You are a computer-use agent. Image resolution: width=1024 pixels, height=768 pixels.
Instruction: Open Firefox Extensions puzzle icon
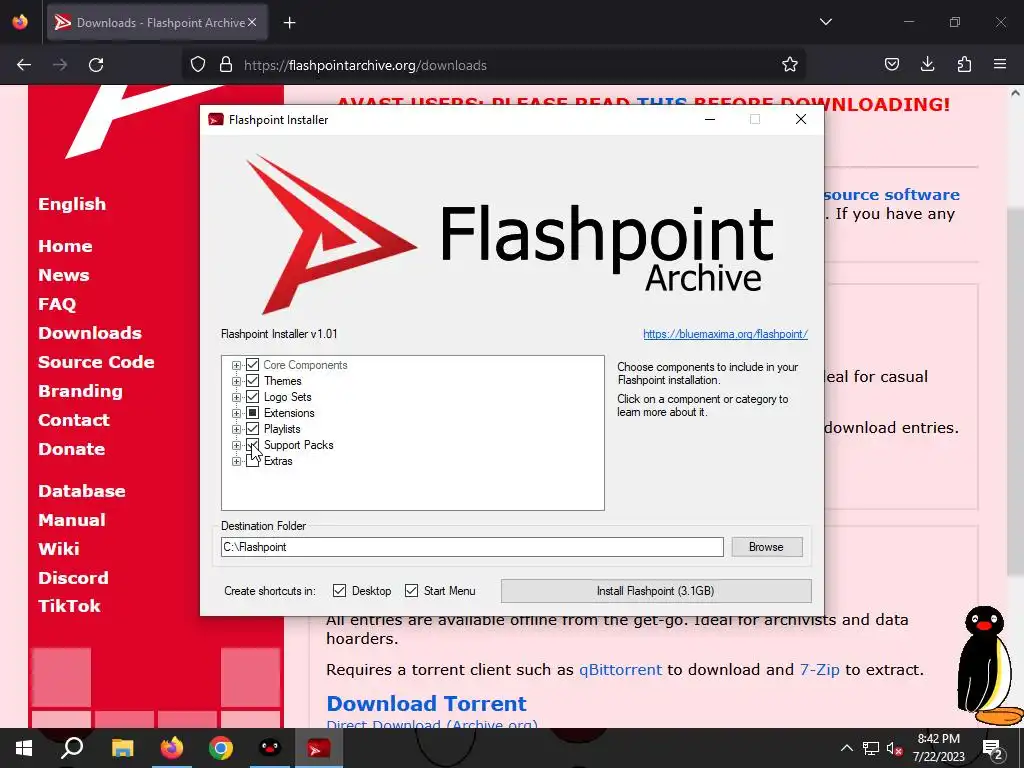coord(964,65)
